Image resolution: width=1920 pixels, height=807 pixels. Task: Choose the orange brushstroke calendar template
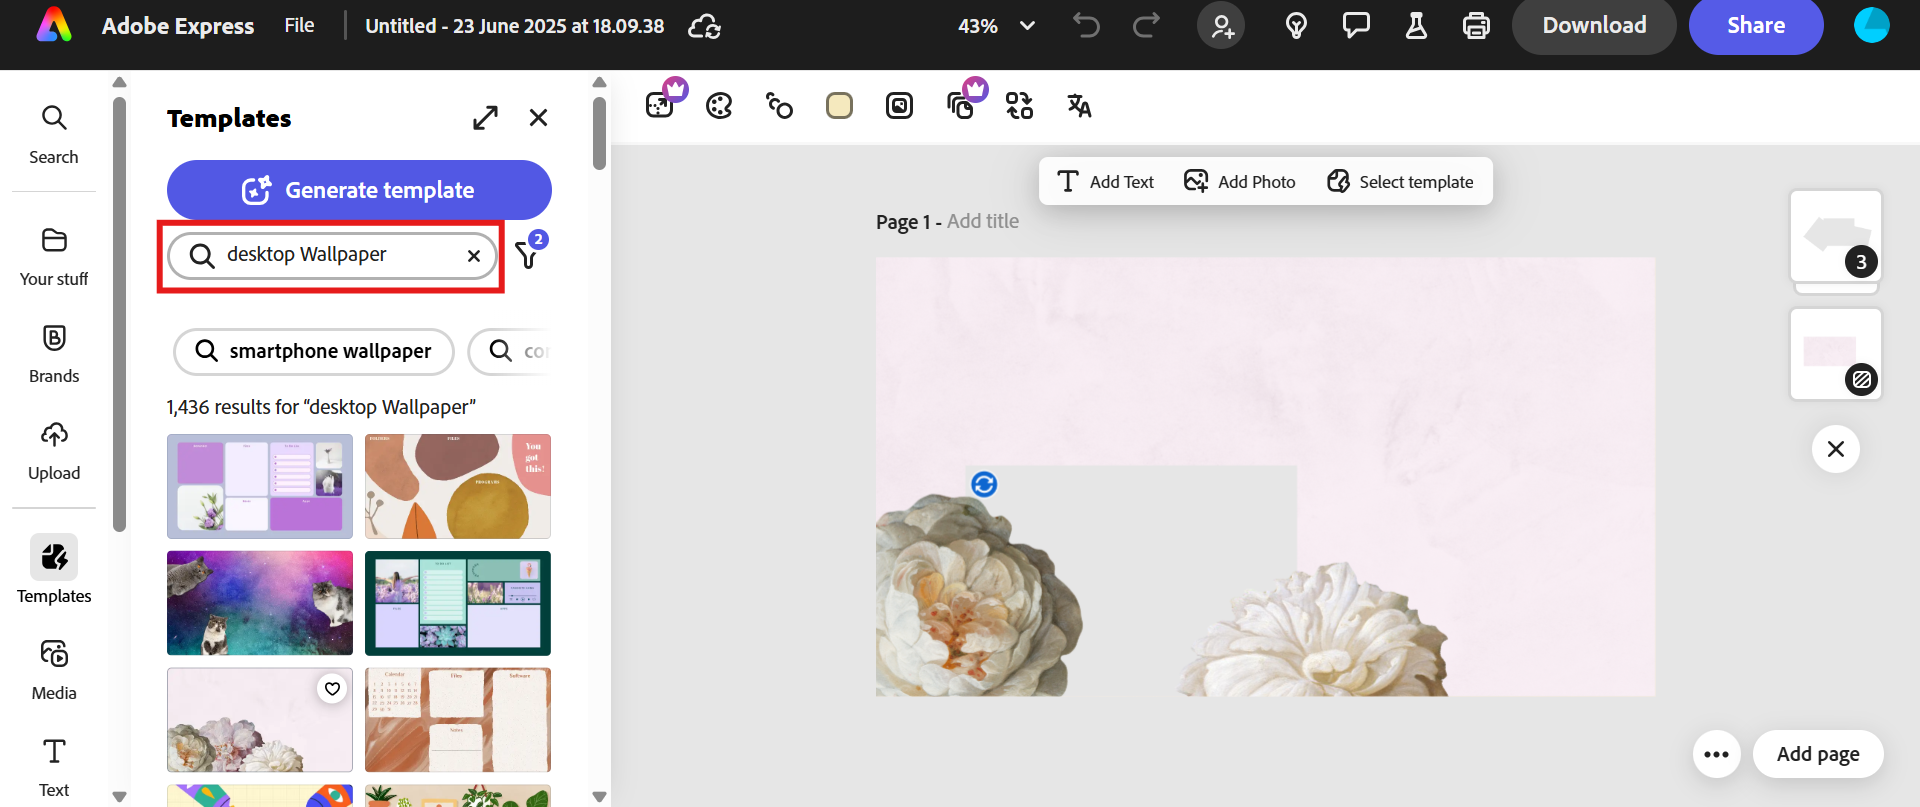pyautogui.click(x=458, y=720)
